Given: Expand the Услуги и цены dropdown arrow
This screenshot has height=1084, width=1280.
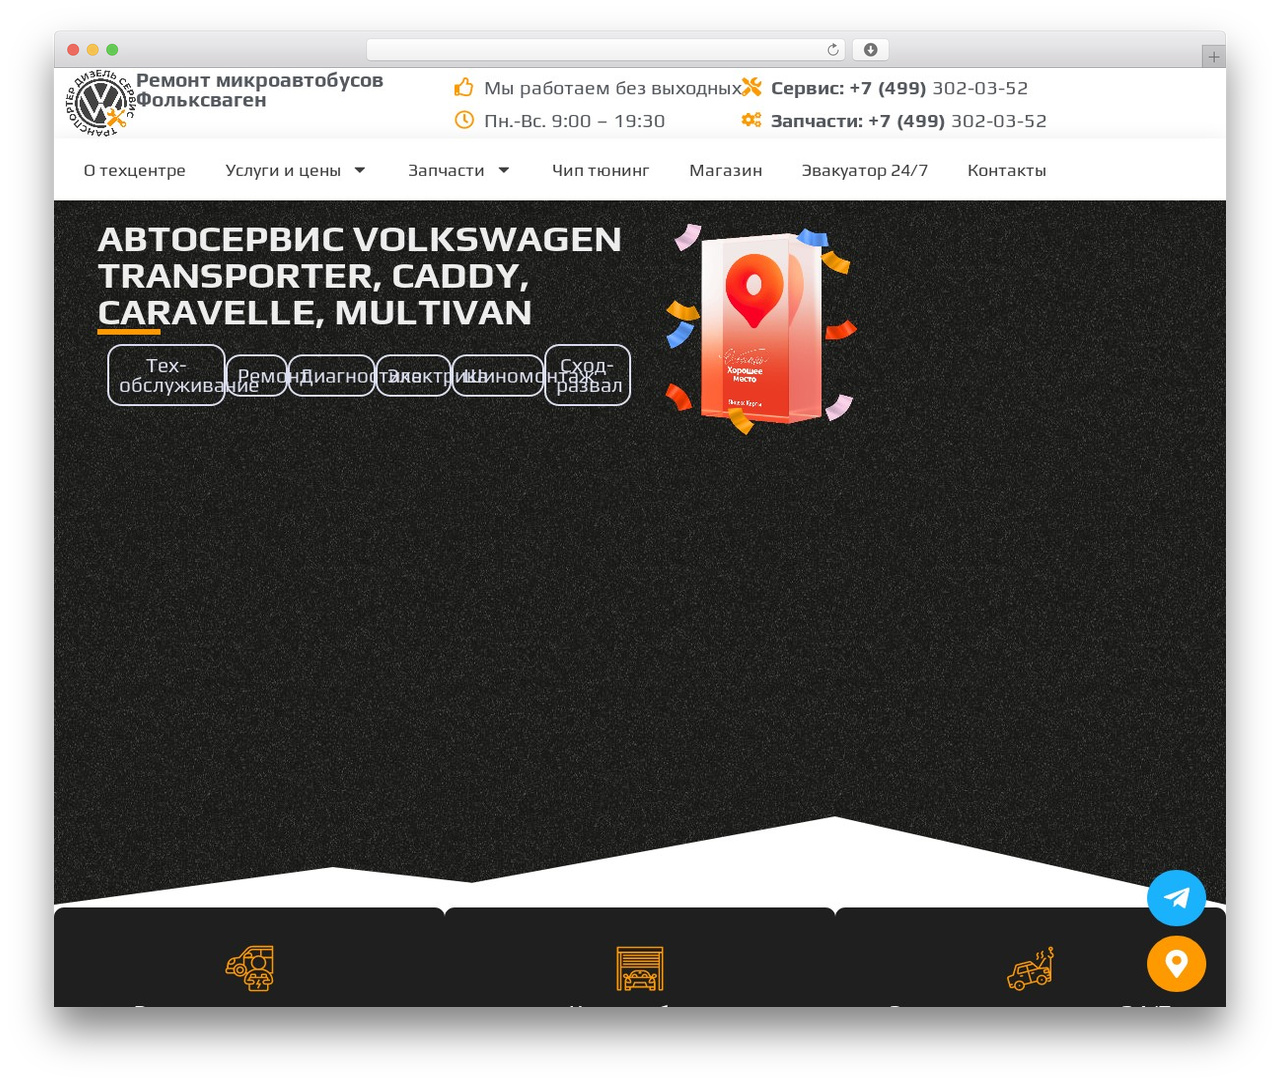Looking at the screenshot, I should (360, 170).
